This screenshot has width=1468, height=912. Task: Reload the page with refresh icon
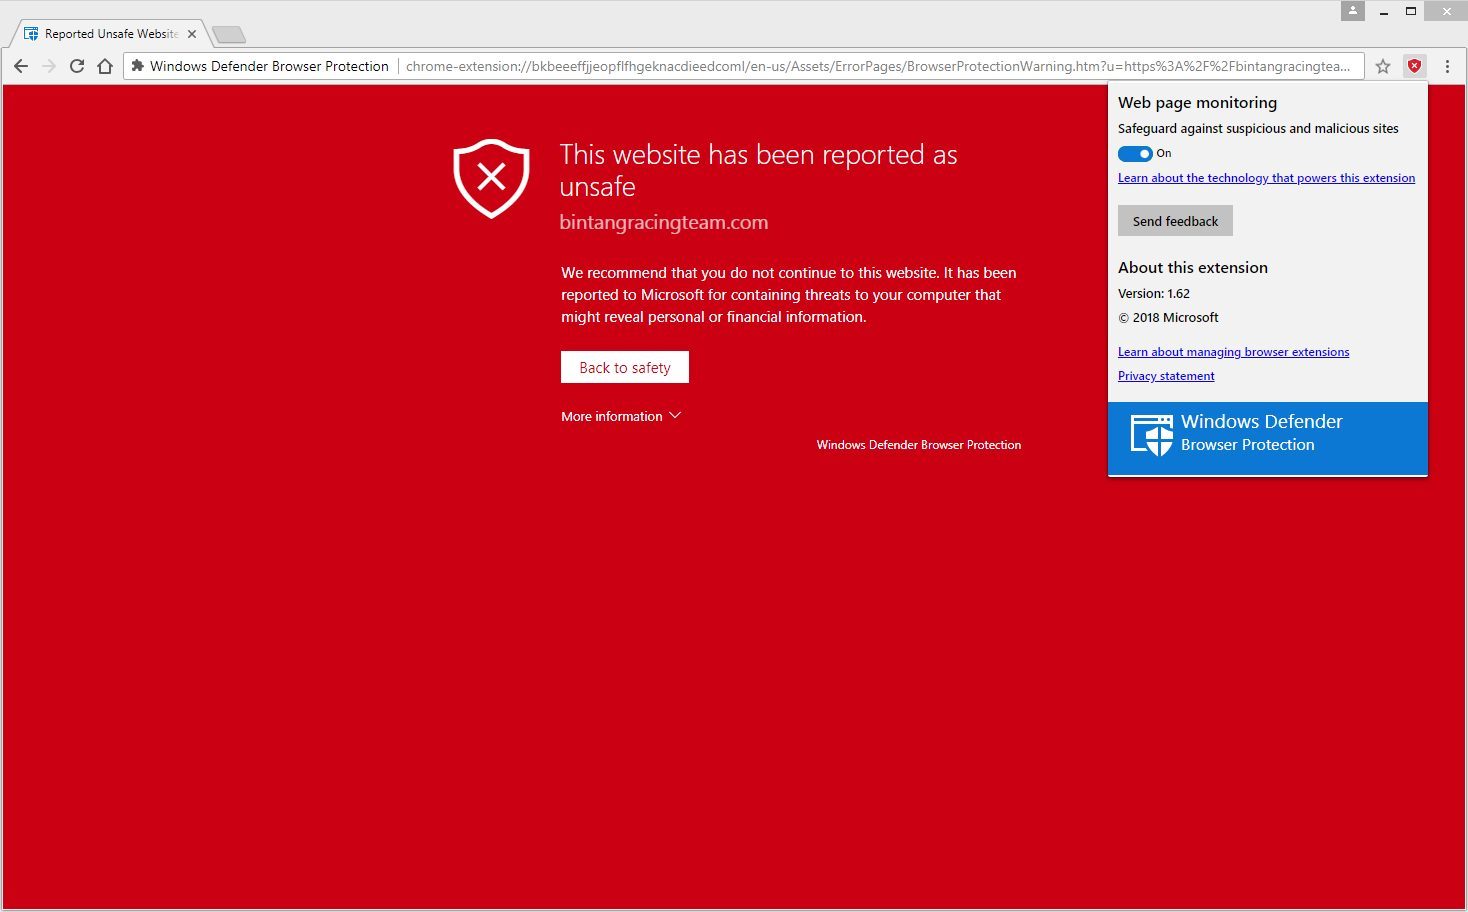77,66
